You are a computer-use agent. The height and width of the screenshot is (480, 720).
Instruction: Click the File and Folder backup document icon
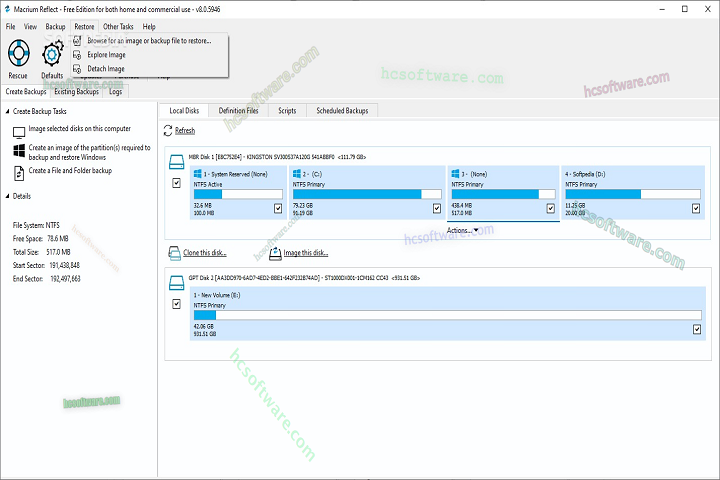tap(19, 173)
